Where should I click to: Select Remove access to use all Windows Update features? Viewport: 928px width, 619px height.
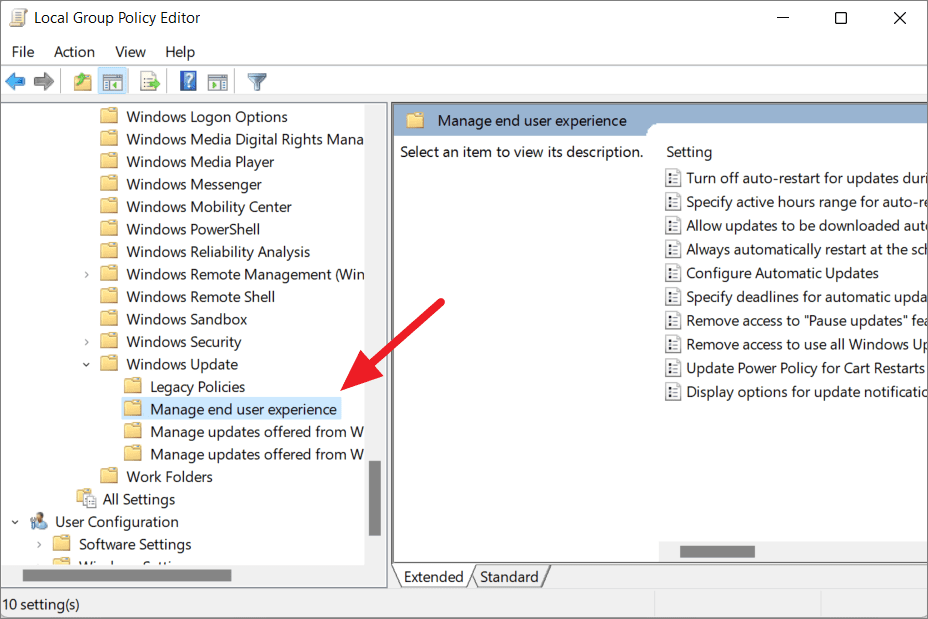(x=805, y=344)
